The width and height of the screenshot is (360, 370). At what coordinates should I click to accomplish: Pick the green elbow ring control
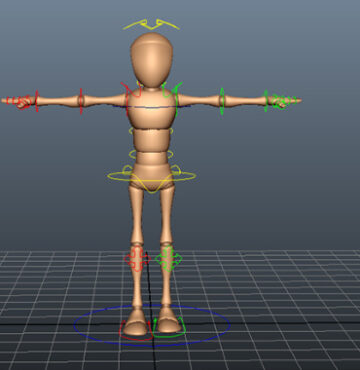(222, 102)
